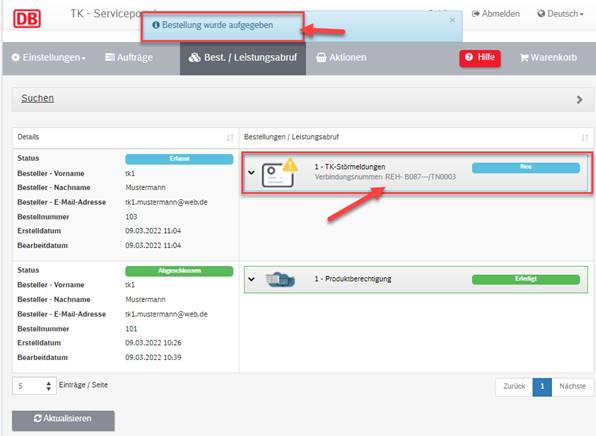The image size is (596, 436).
Task: Open the Aktionen tab
Action: click(341, 58)
